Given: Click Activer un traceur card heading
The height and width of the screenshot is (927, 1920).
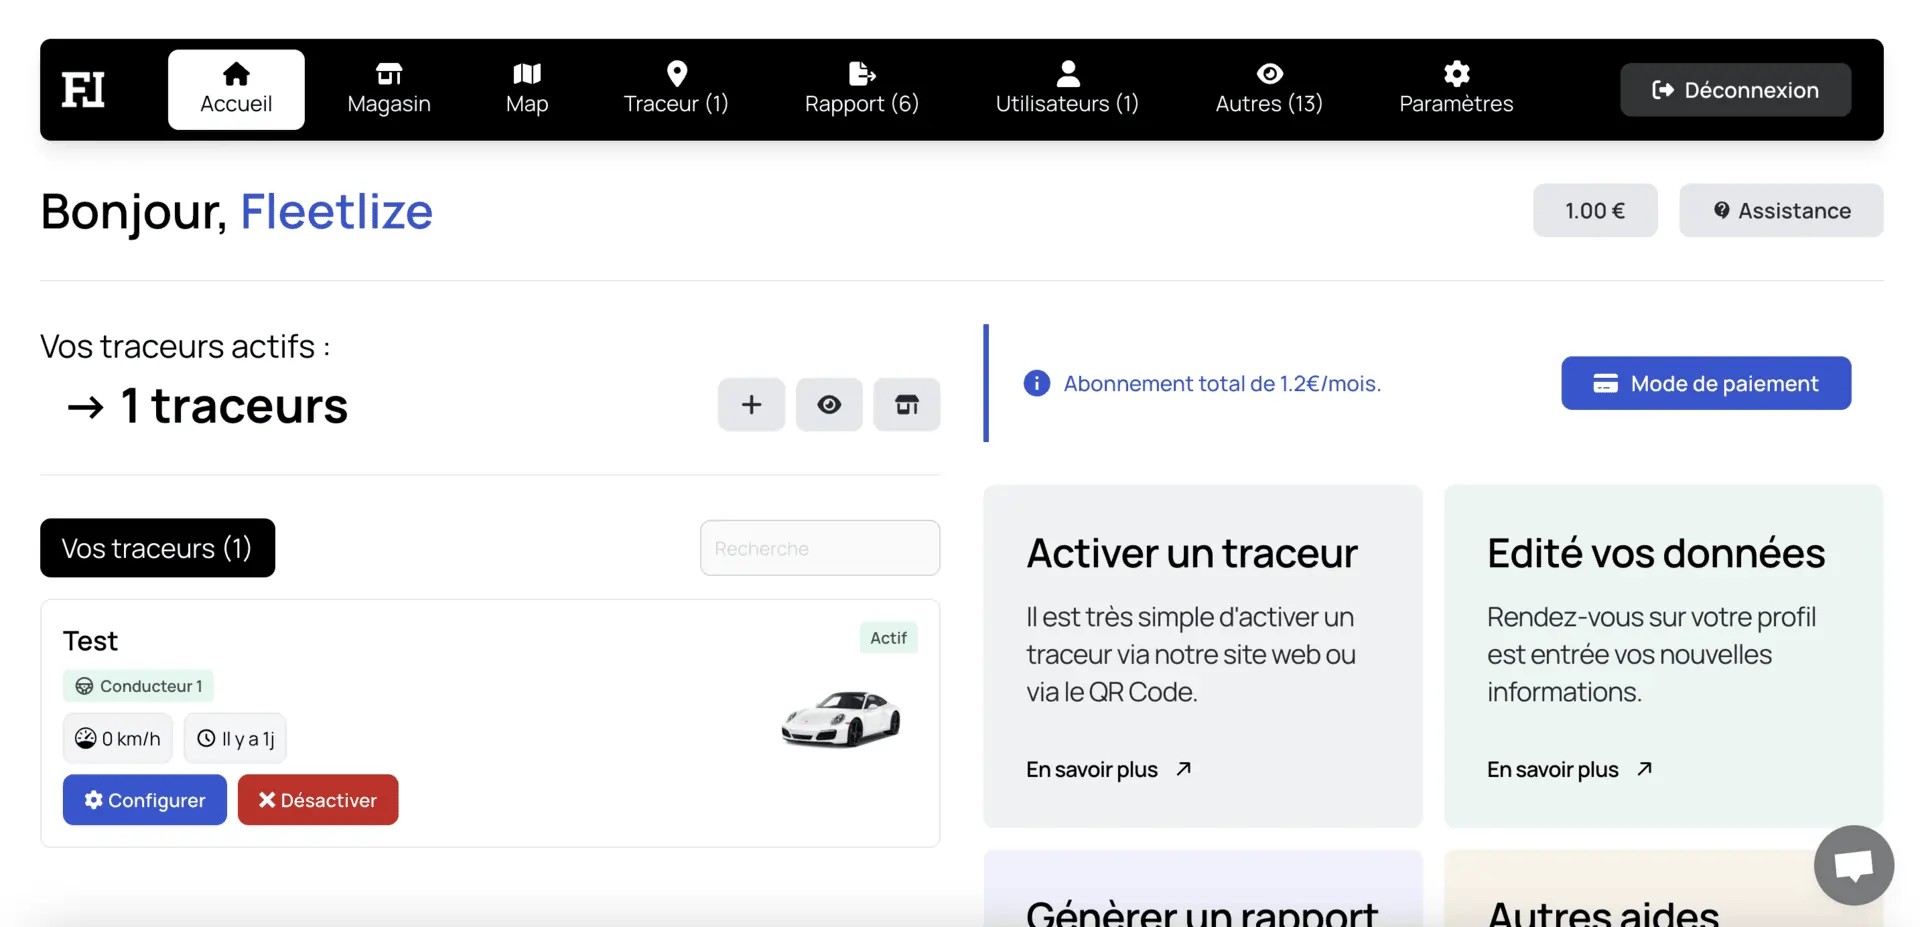Looking at the screenshot, I should pyautogui.click(x=1192, y=553).
